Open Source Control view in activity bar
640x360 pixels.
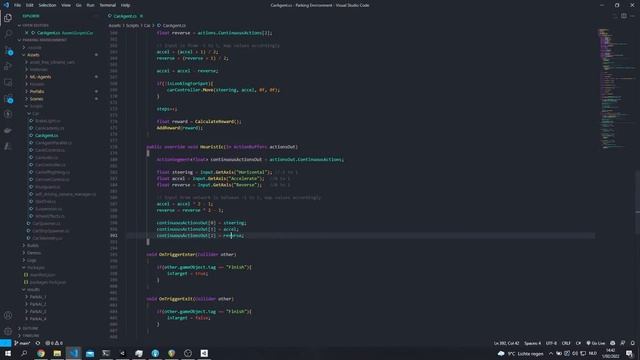tap(8, 50)
